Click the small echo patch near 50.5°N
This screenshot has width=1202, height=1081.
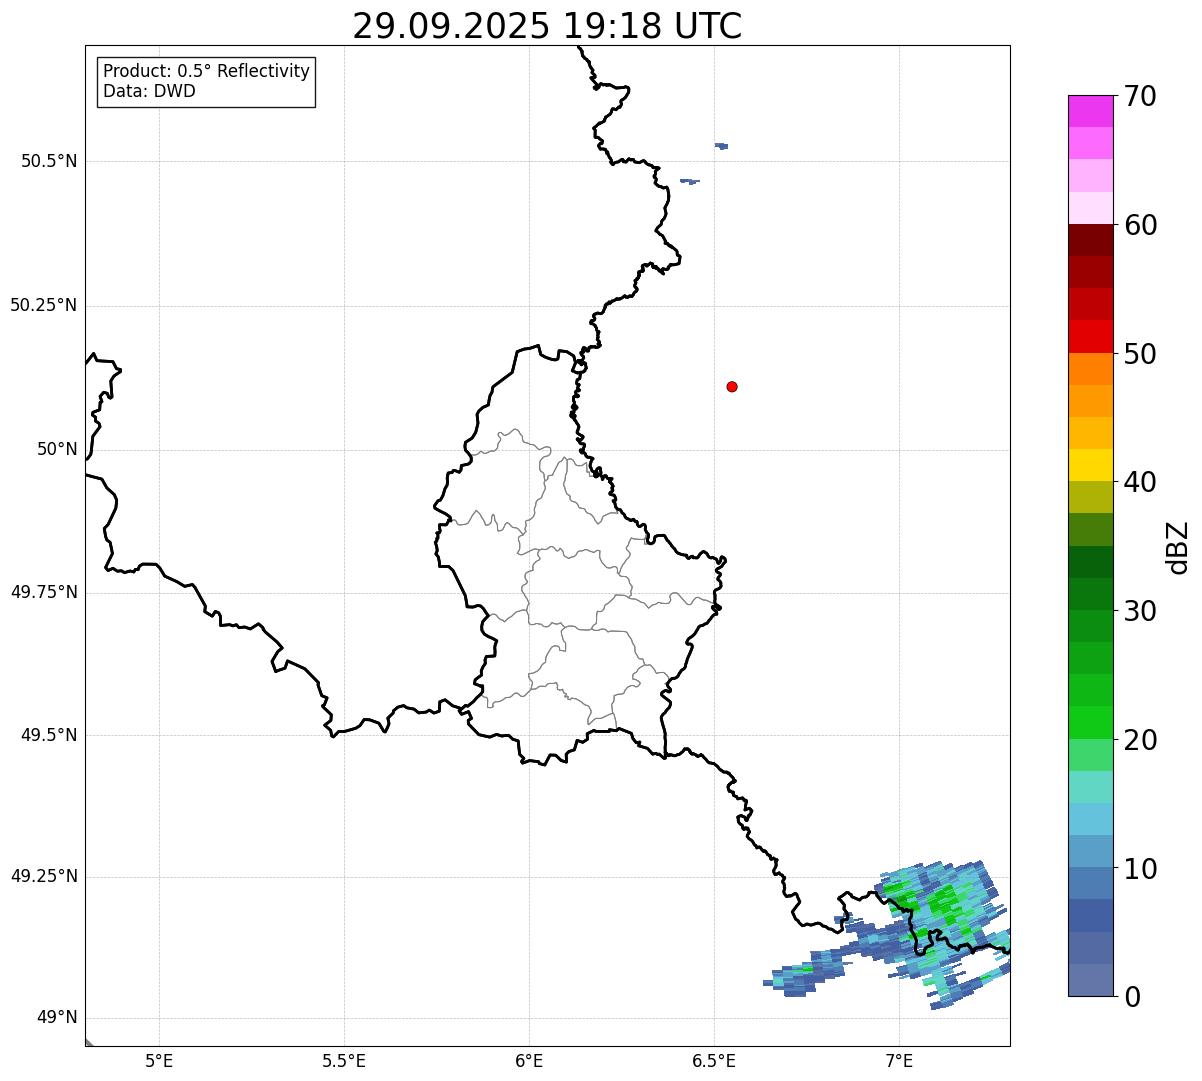pyautogui.click(x=721, y=146)
